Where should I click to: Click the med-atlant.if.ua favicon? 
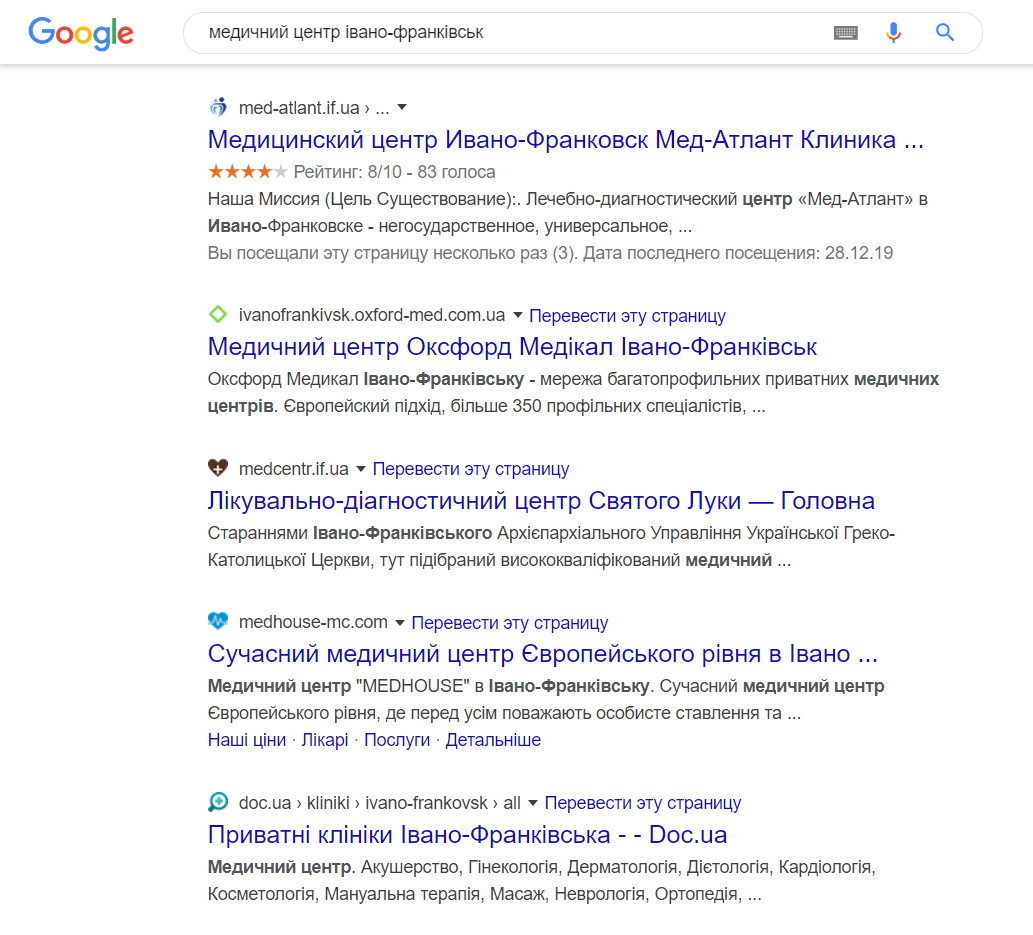218,107
